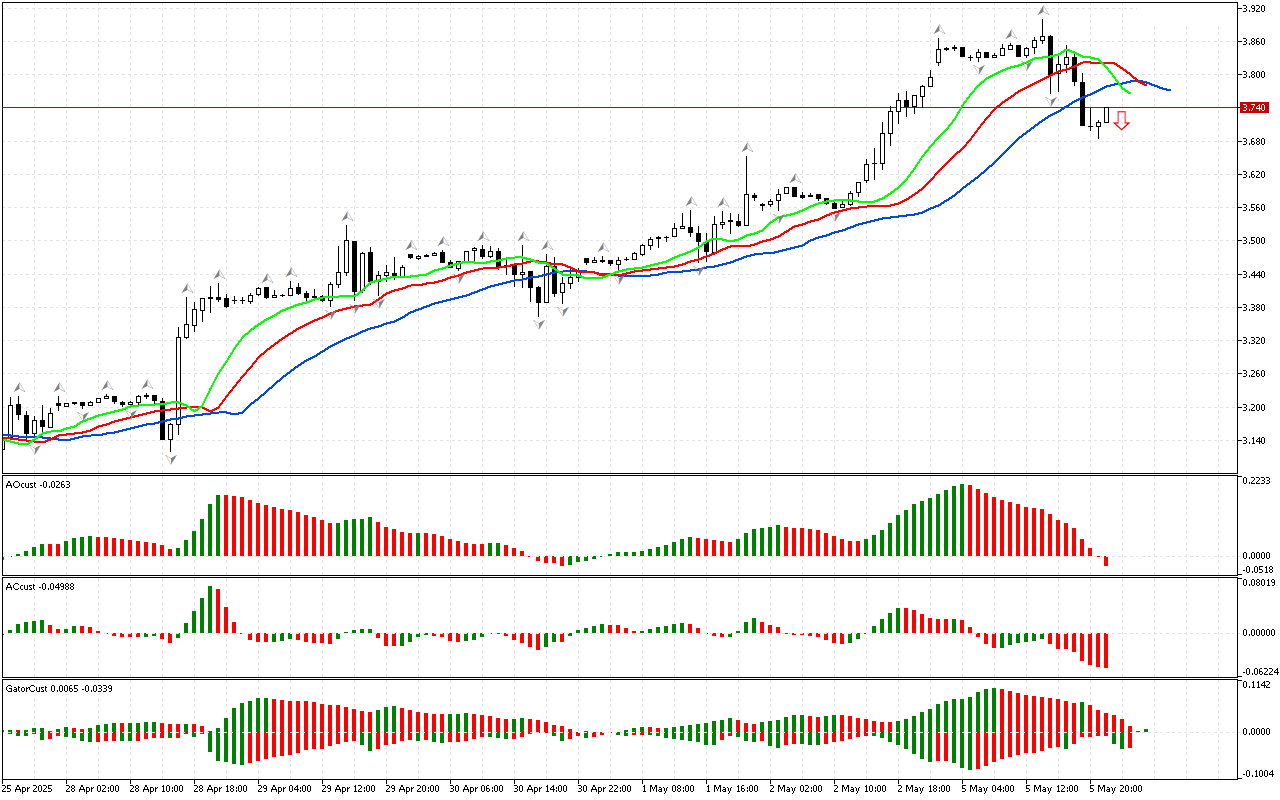This screenshot has width=1280, height=800.
Task: Click the red 3.740 price label
Action: click(x=1253, y=107)
